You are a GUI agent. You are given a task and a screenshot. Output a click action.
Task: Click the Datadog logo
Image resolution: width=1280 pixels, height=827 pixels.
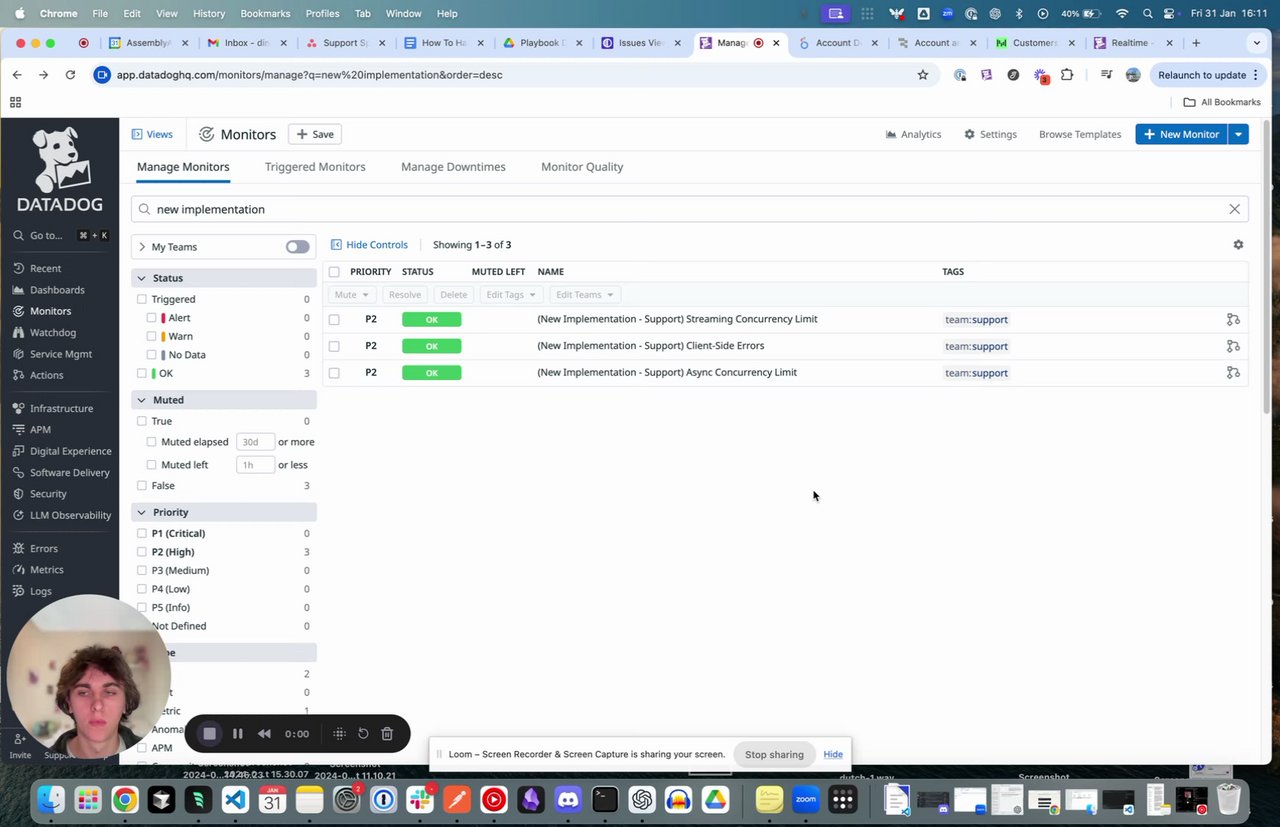tap(59, 169)
